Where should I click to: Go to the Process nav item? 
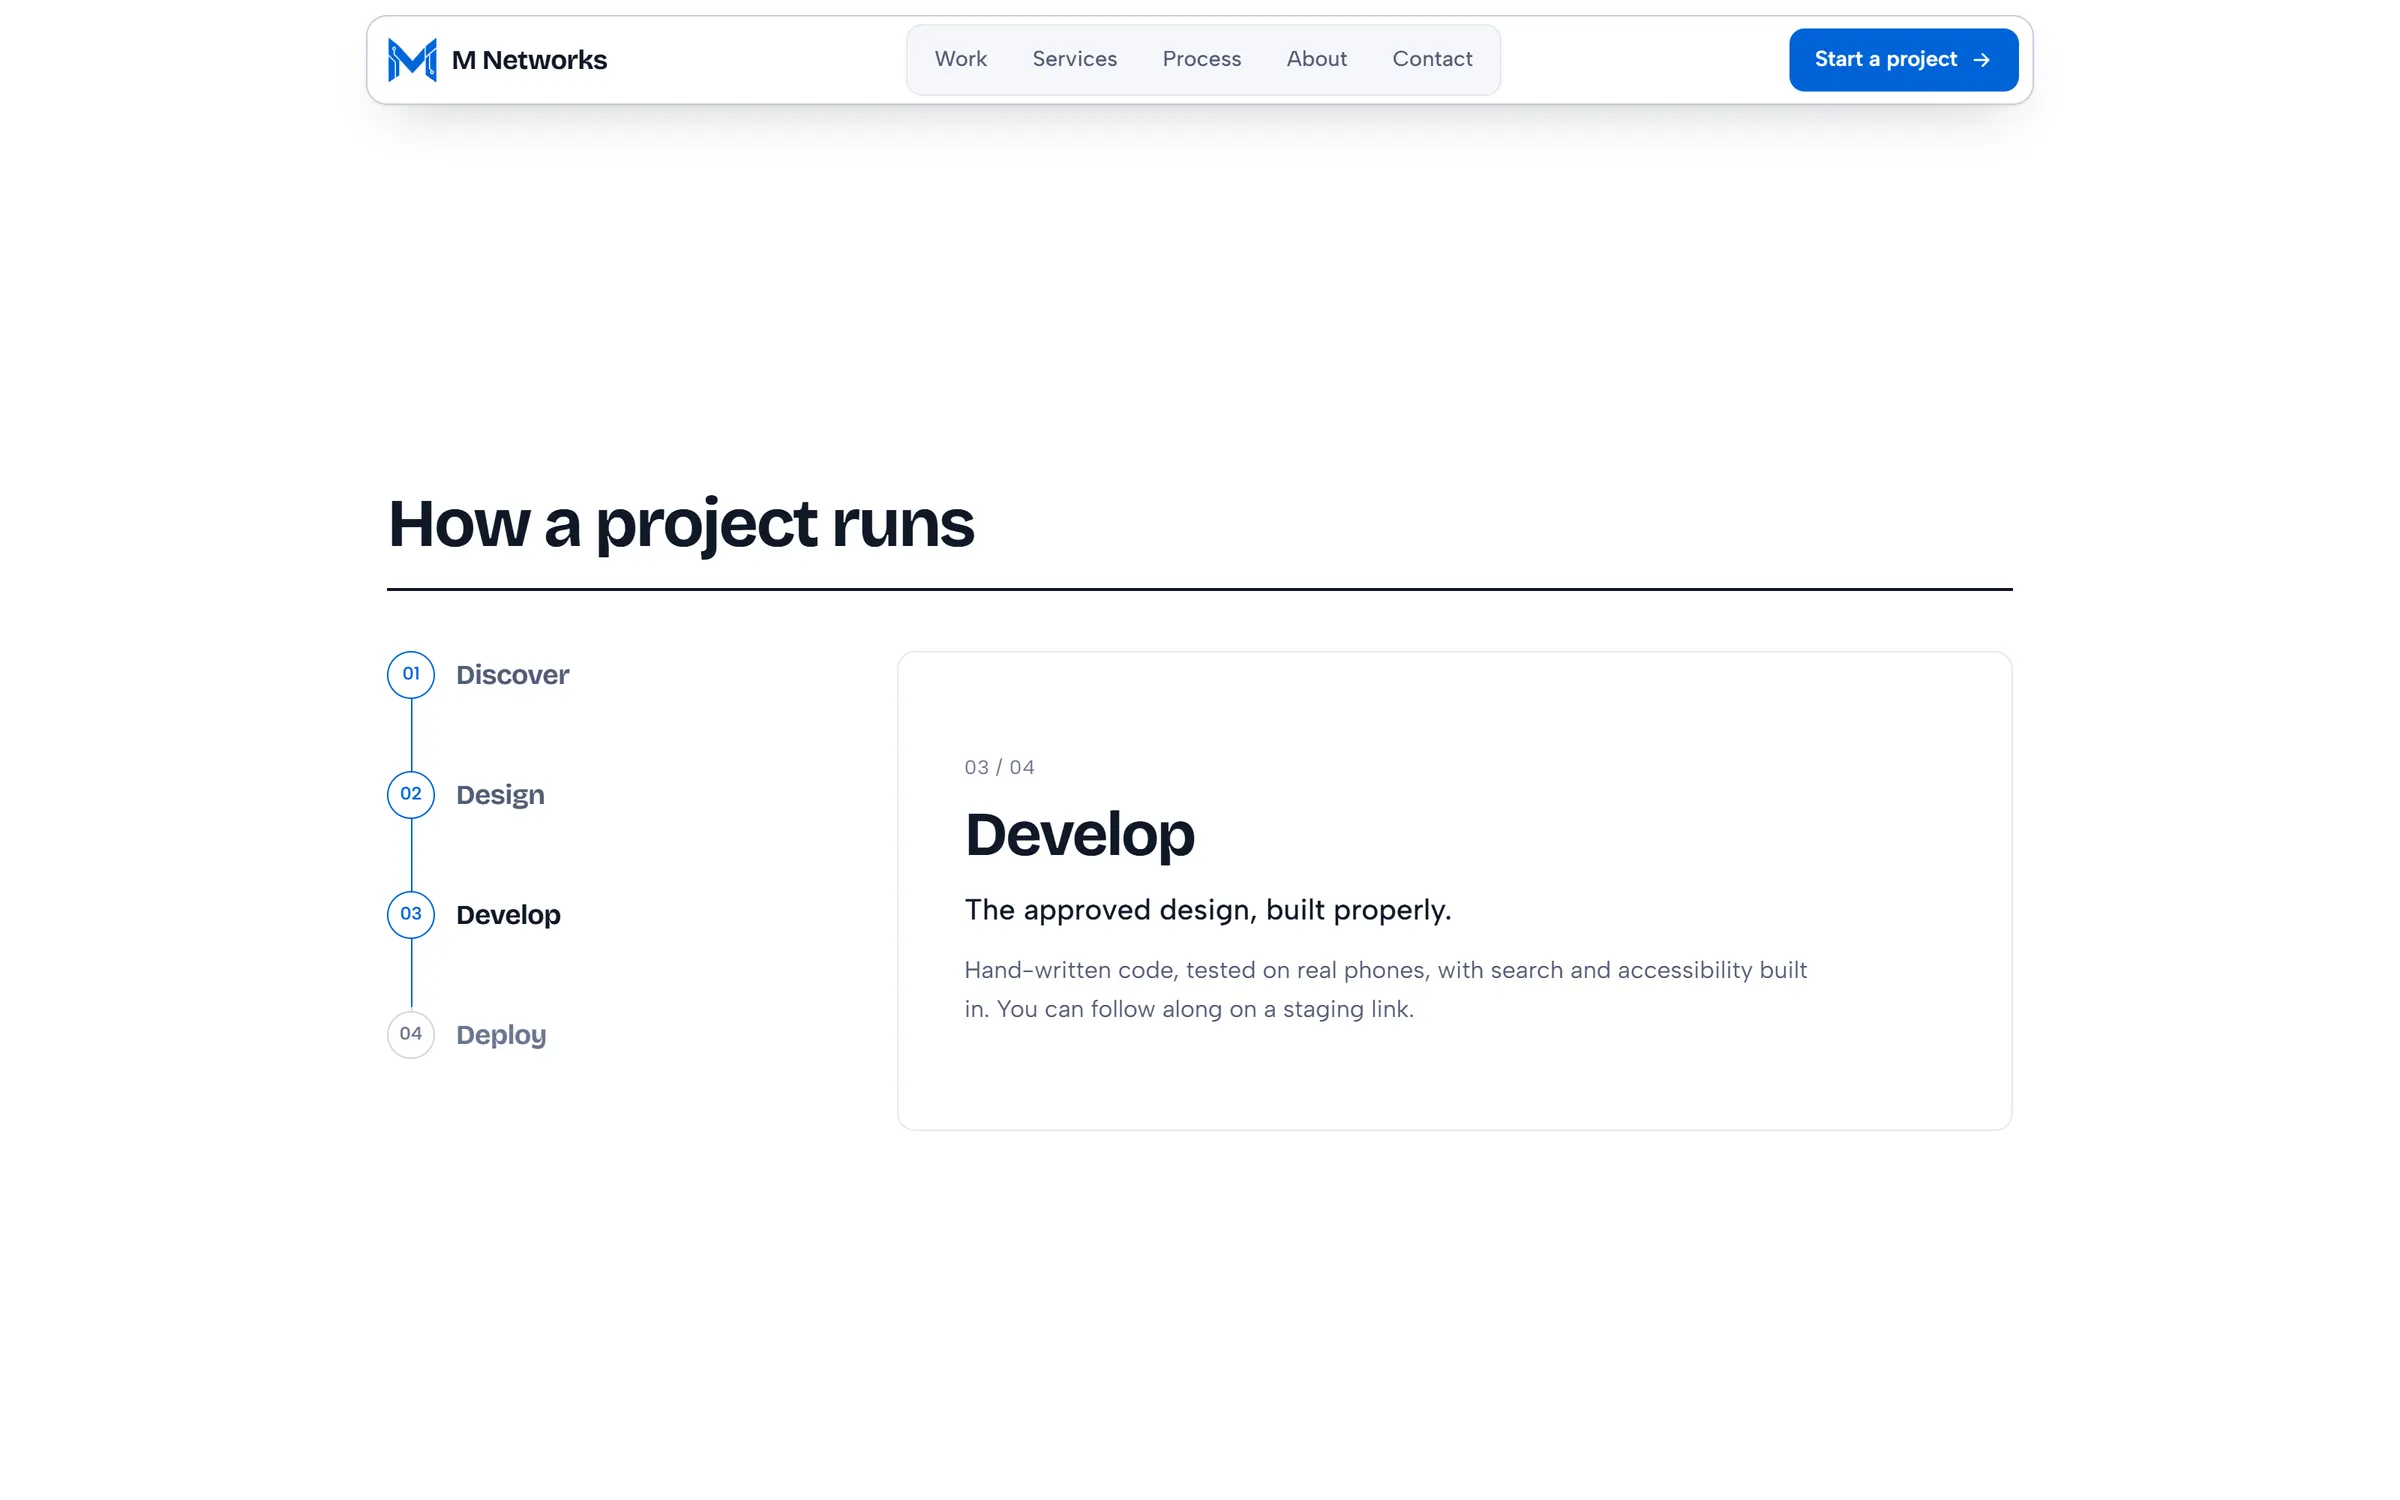(1201, 59)
